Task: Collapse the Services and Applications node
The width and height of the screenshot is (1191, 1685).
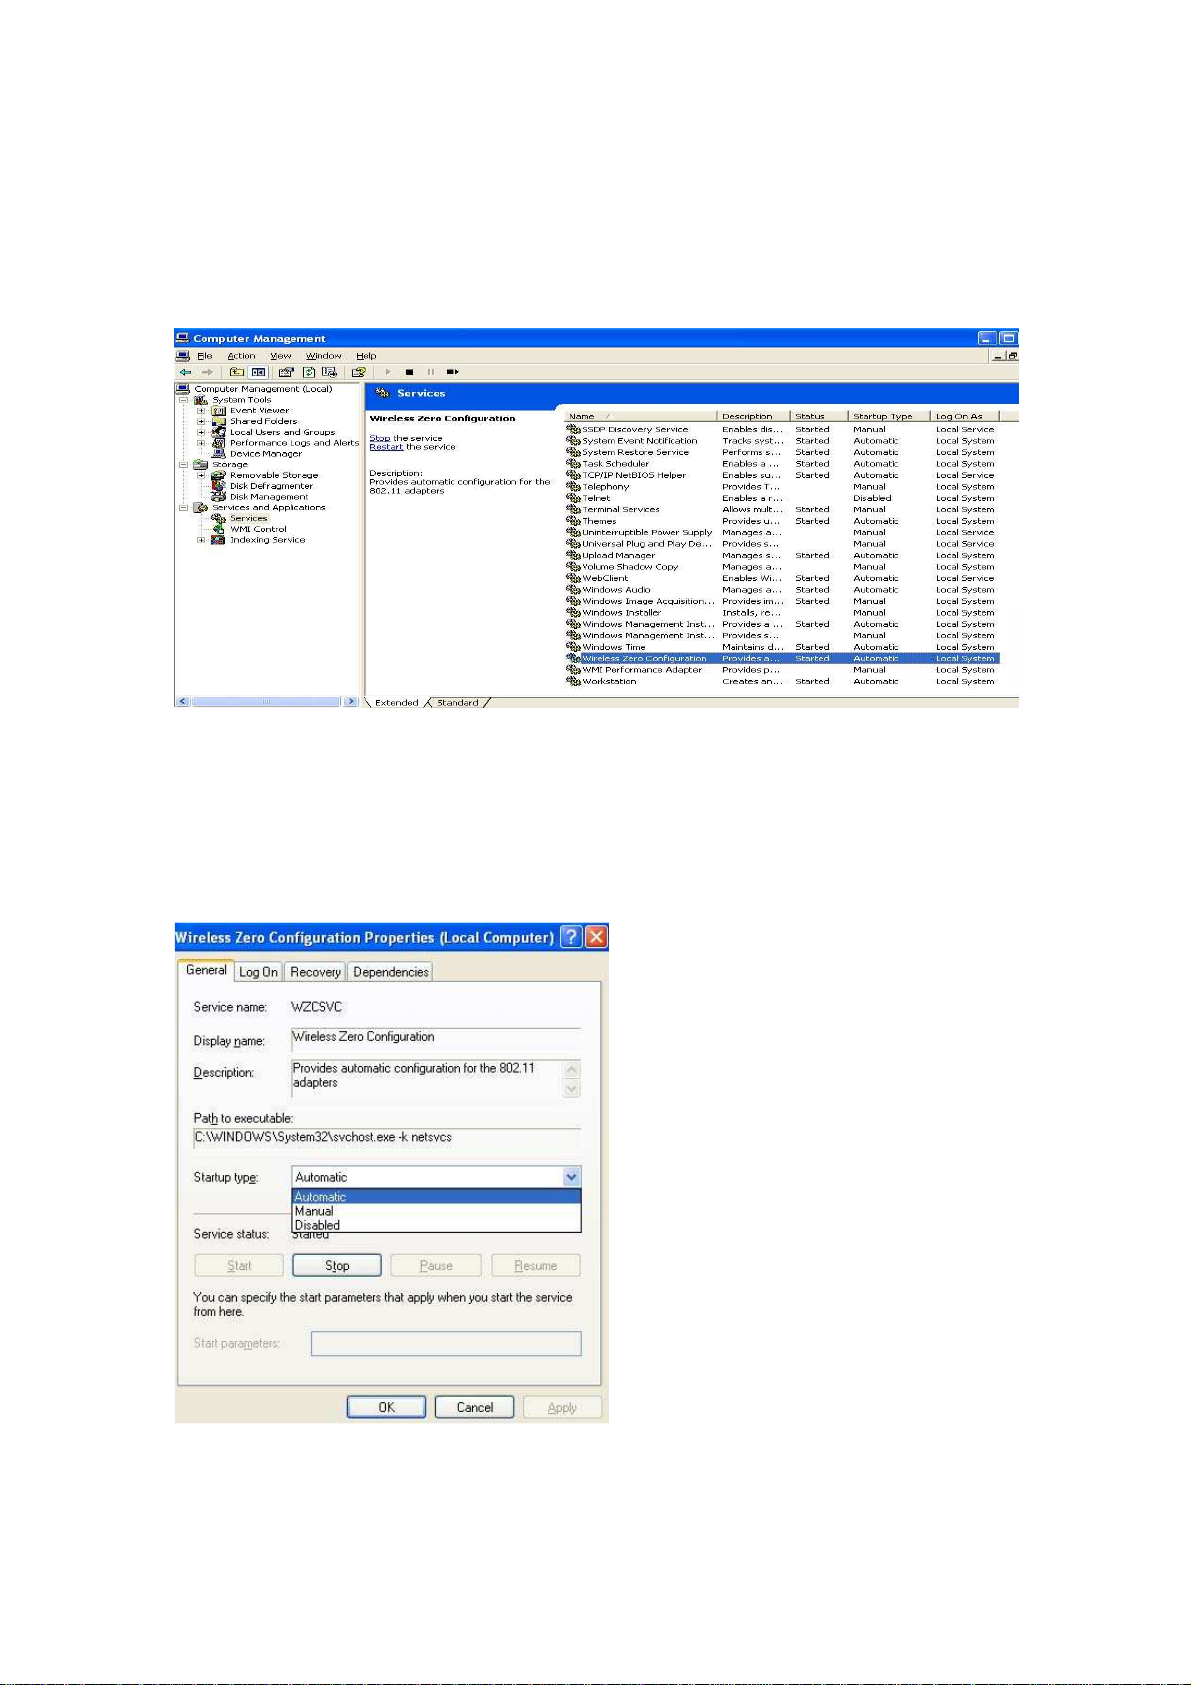Action: click(184, 508)
